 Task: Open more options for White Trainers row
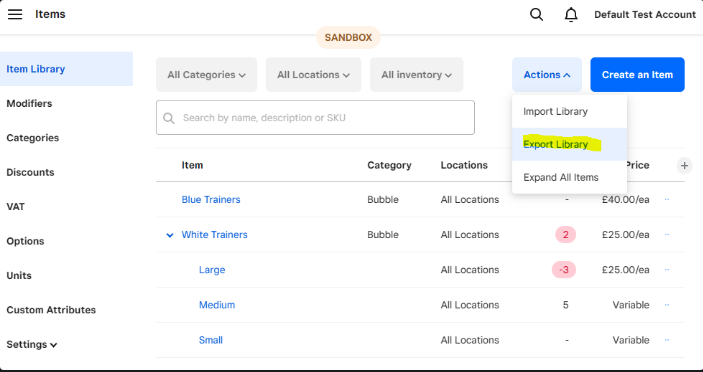pyautogui.click(x=667, y=234)
